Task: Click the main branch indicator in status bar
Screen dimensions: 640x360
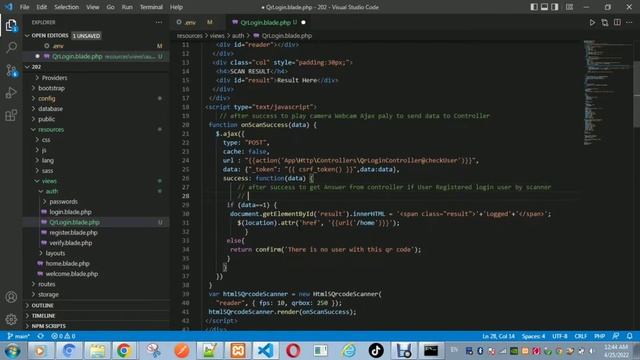Action: 18,336
